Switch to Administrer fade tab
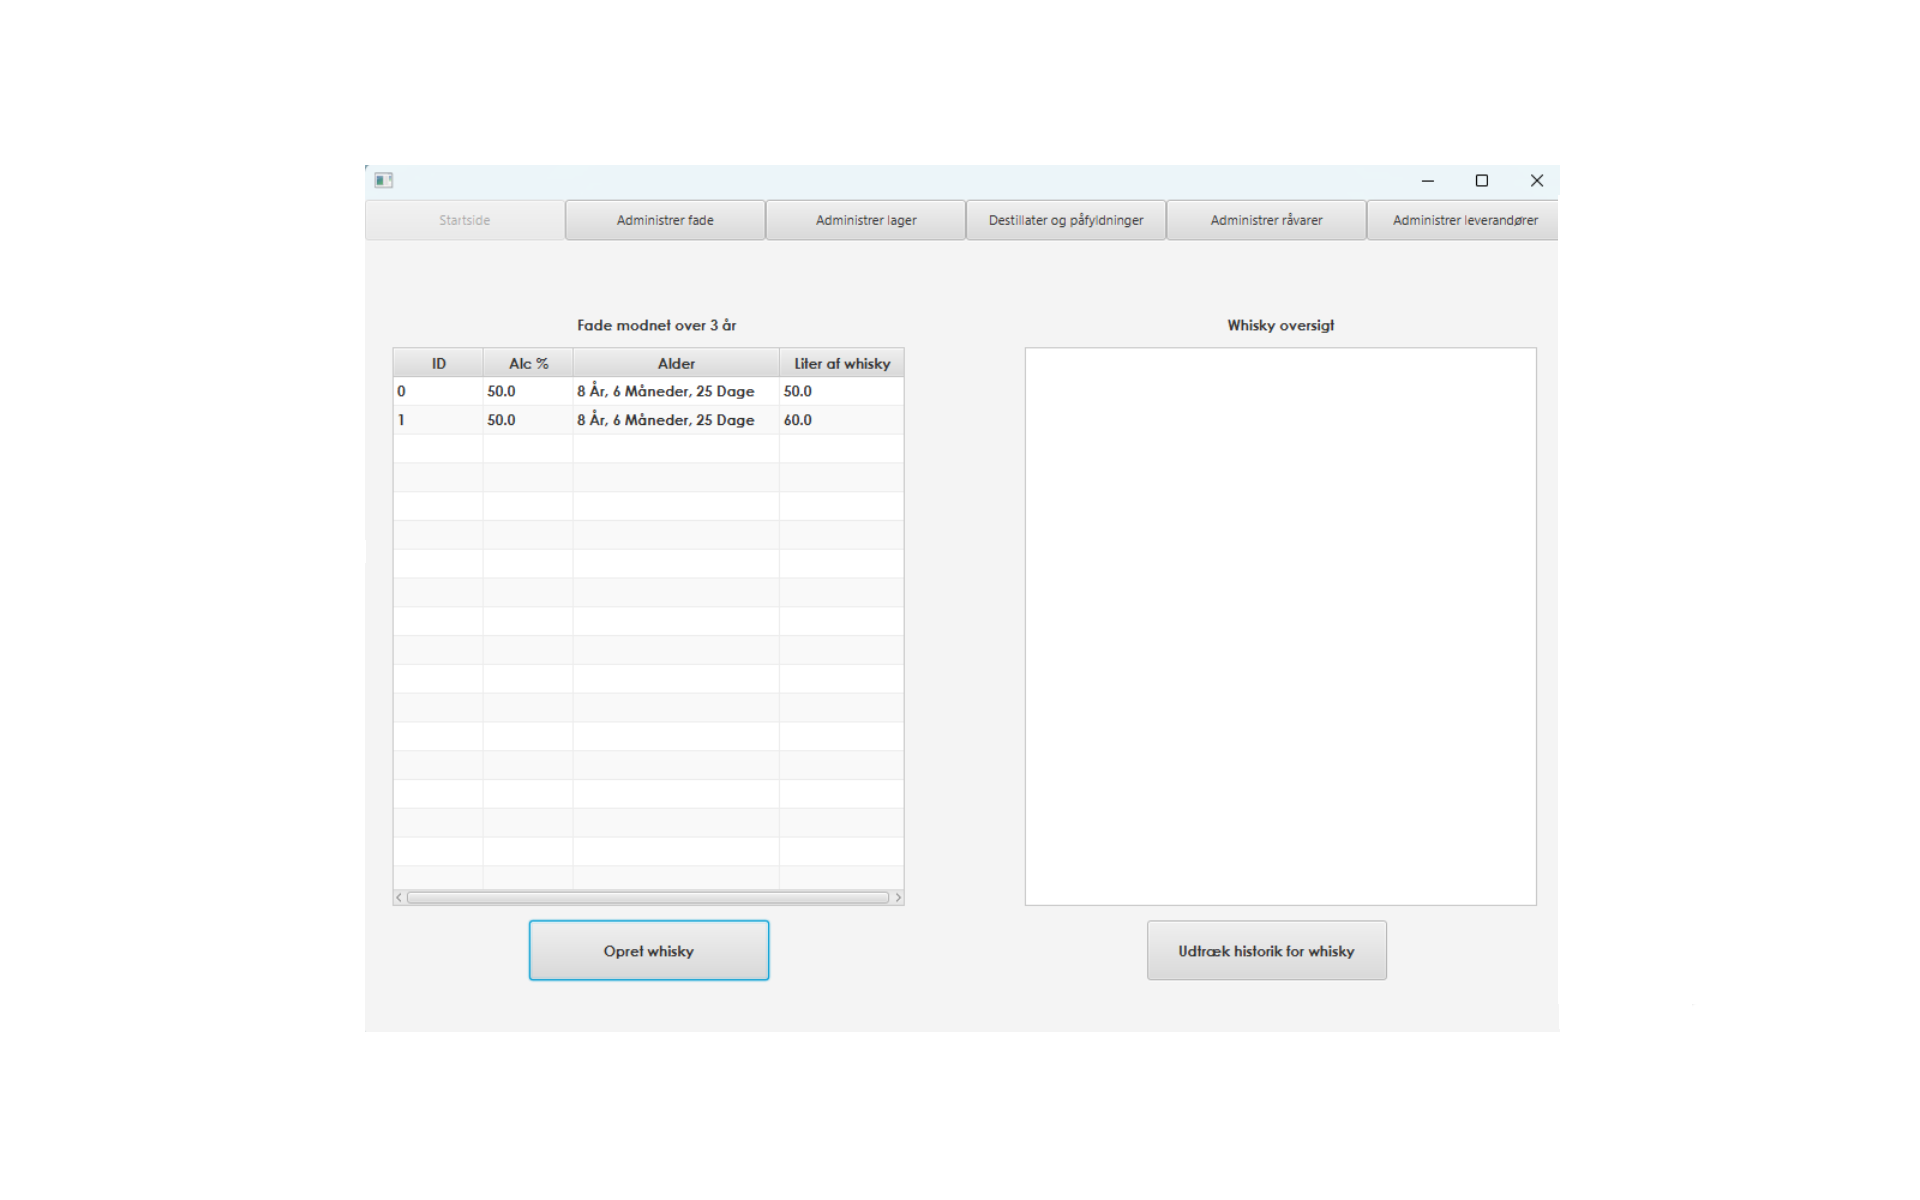This screenshot has height=1200, width=1920. point(665,220)
